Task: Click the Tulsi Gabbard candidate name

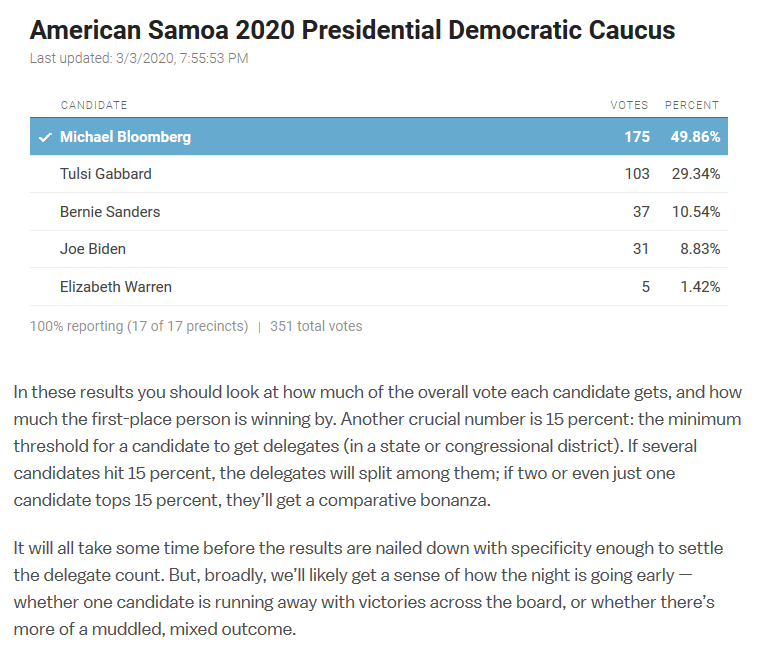Action: [106, 174]
